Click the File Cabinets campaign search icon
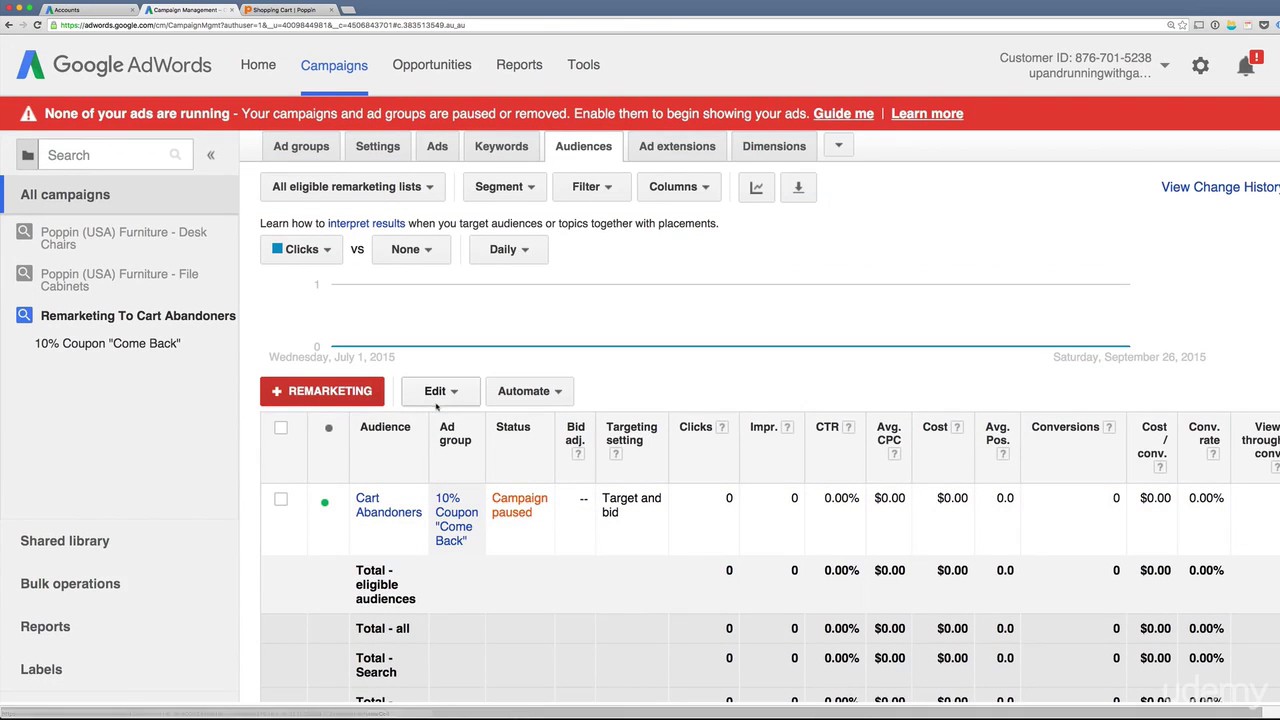The image size is (1280, 720). click(24, 274)
